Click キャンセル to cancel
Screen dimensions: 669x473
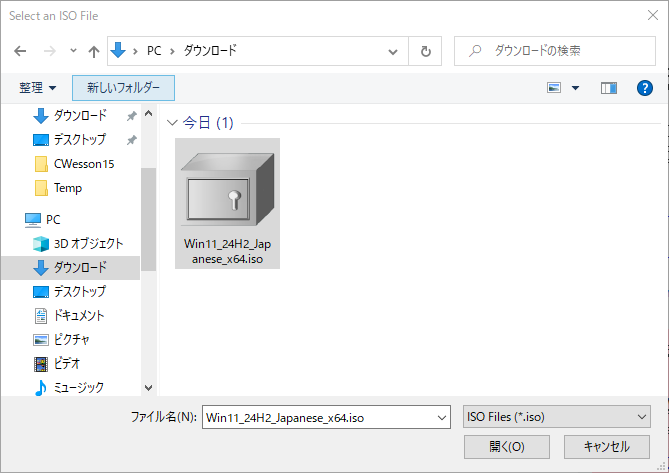click(x=607, y=447)
